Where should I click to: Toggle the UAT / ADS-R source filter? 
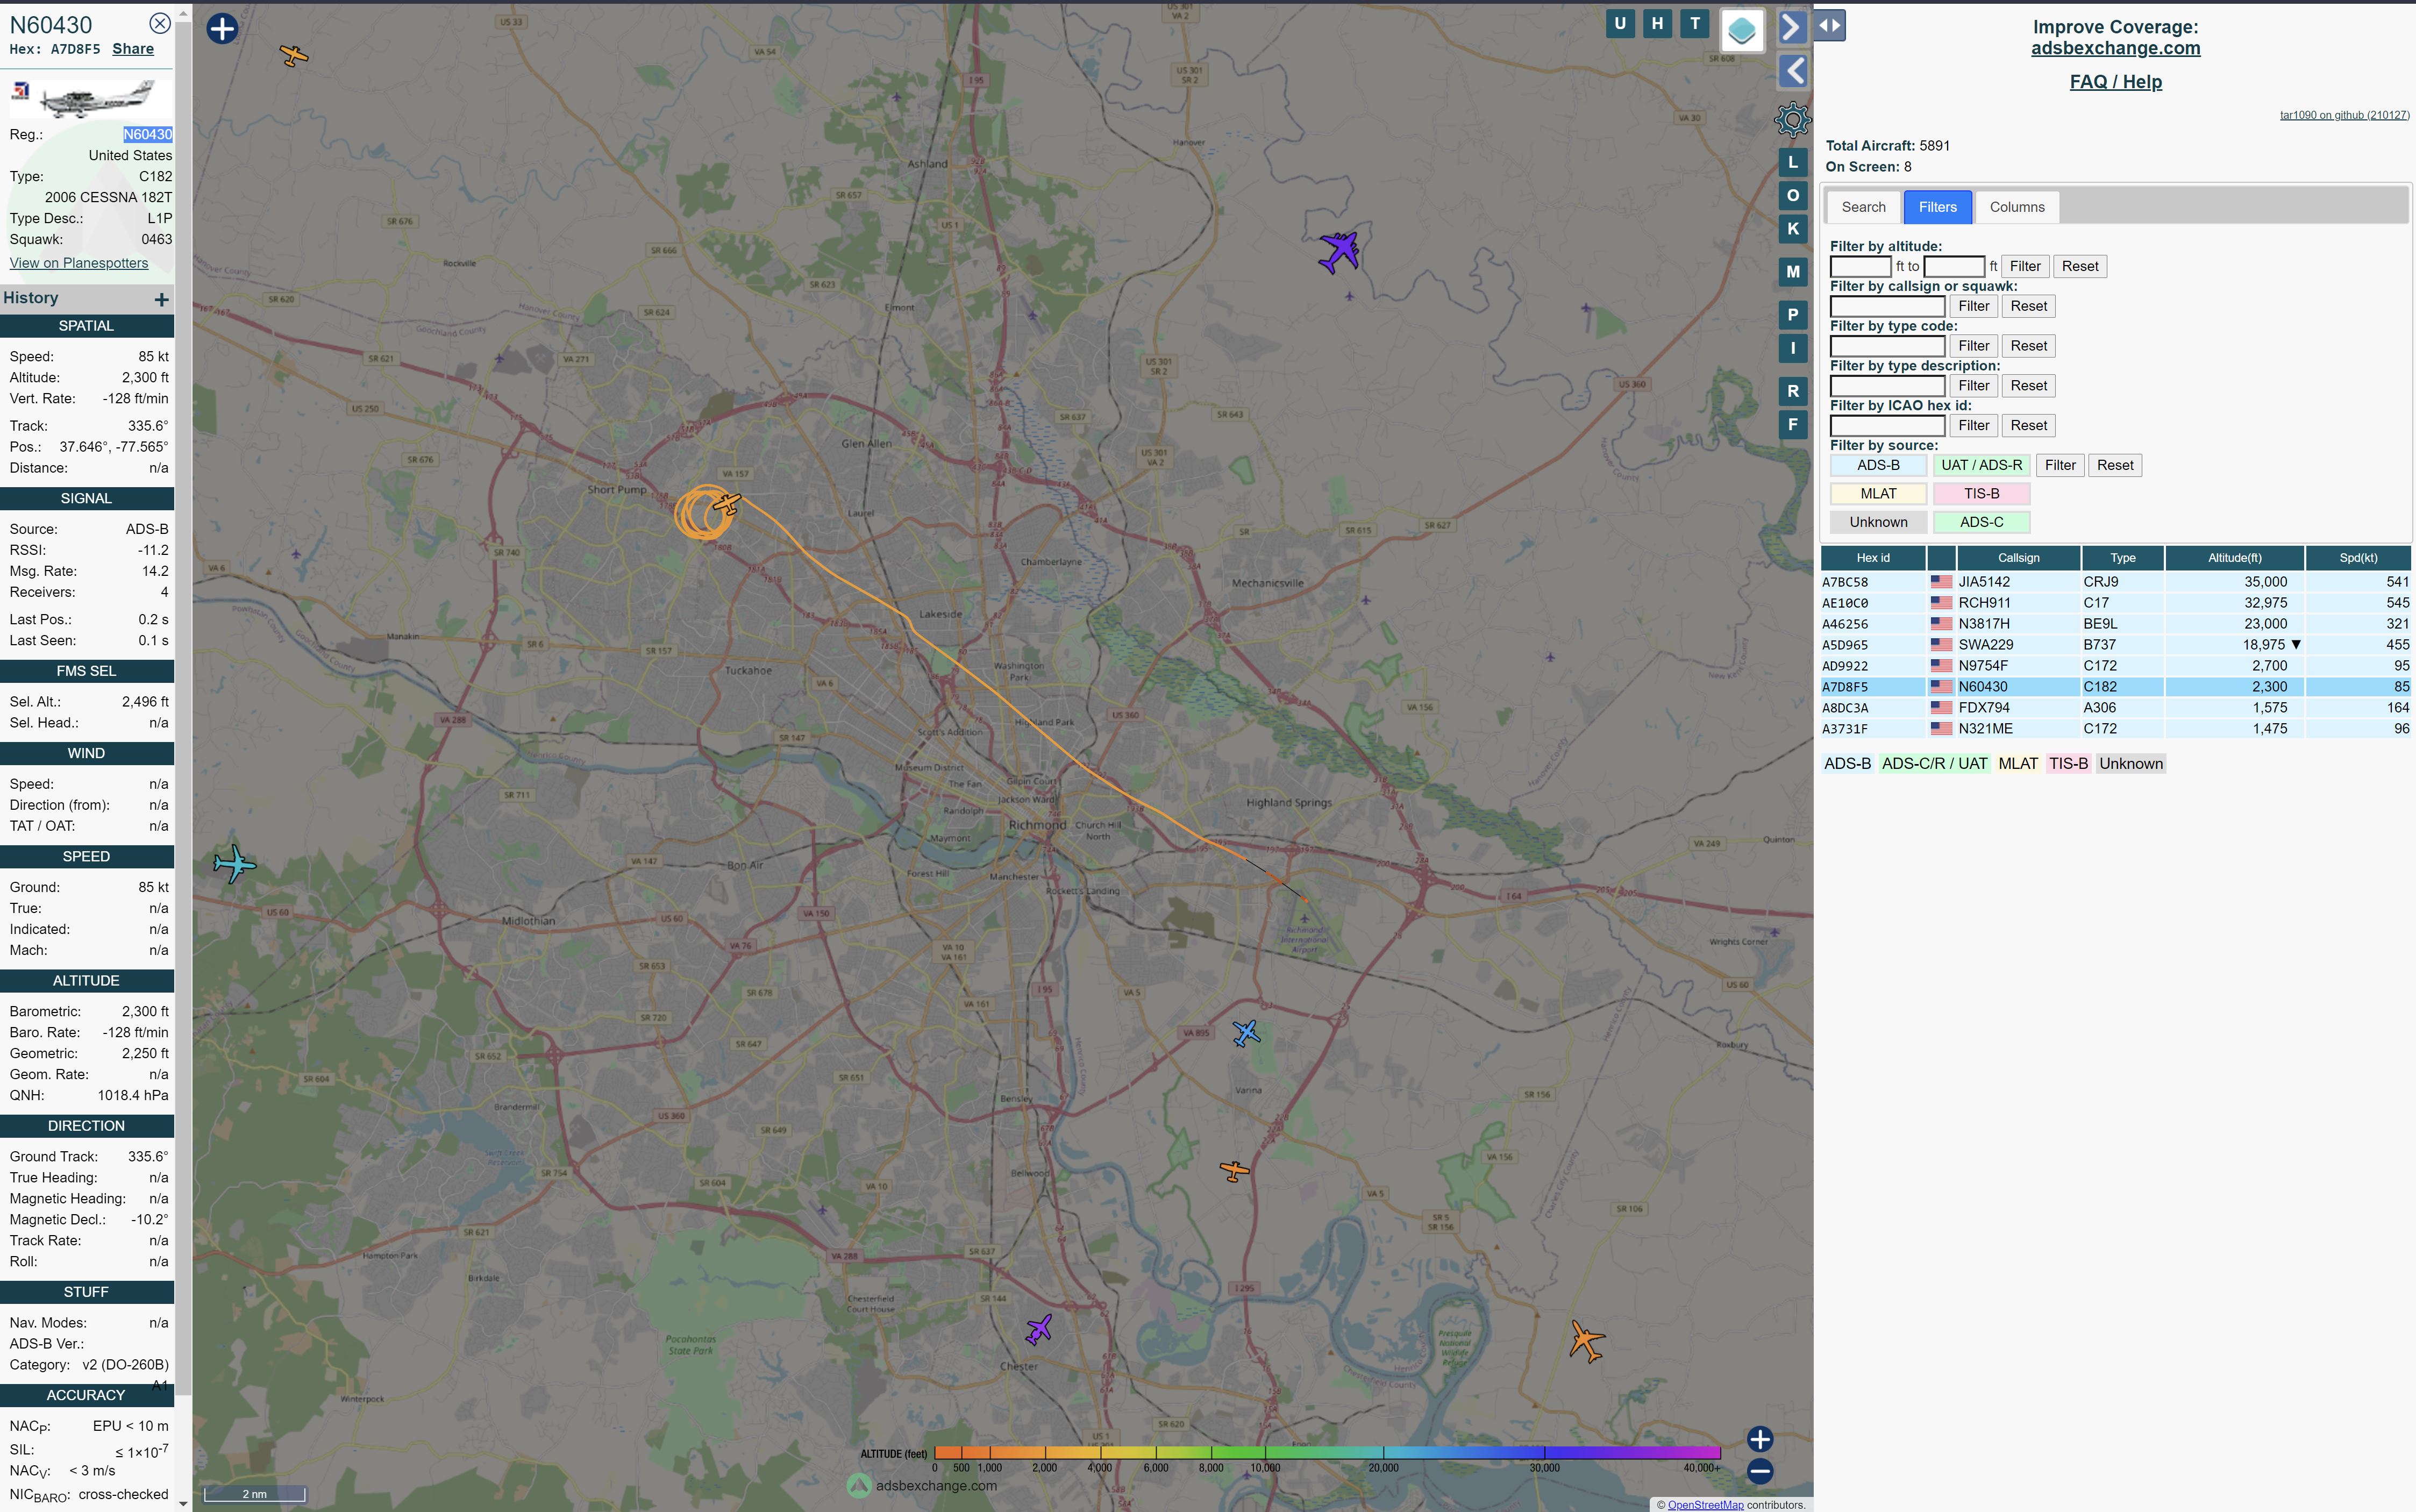click(x=1981, y=465)
